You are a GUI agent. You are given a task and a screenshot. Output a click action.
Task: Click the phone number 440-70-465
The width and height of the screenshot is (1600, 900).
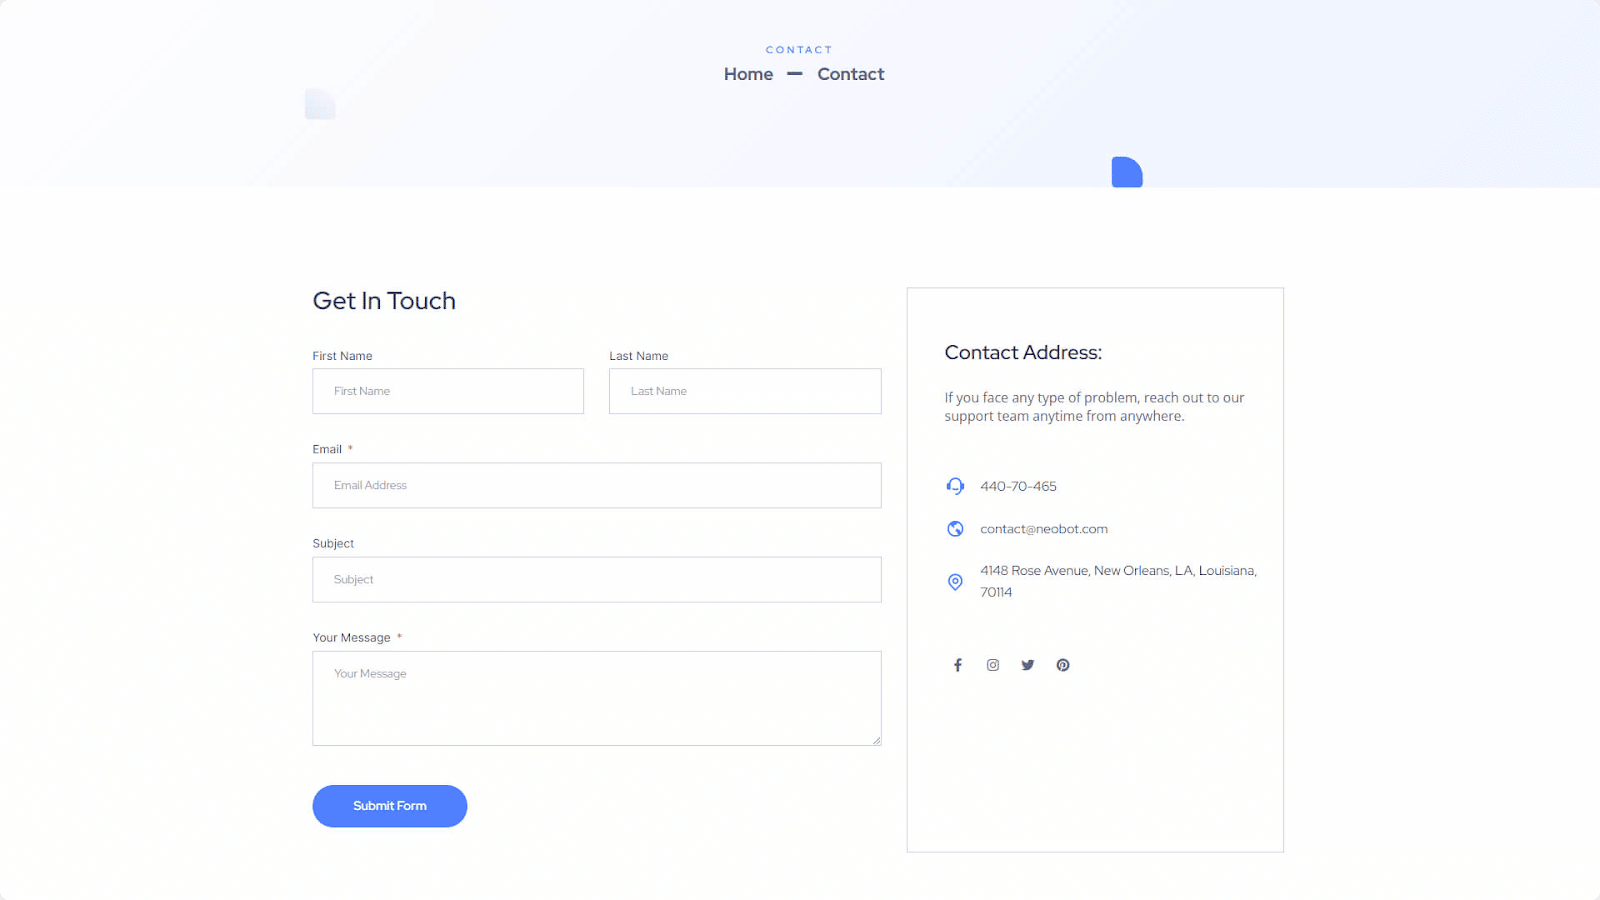tap(1018, 486)
